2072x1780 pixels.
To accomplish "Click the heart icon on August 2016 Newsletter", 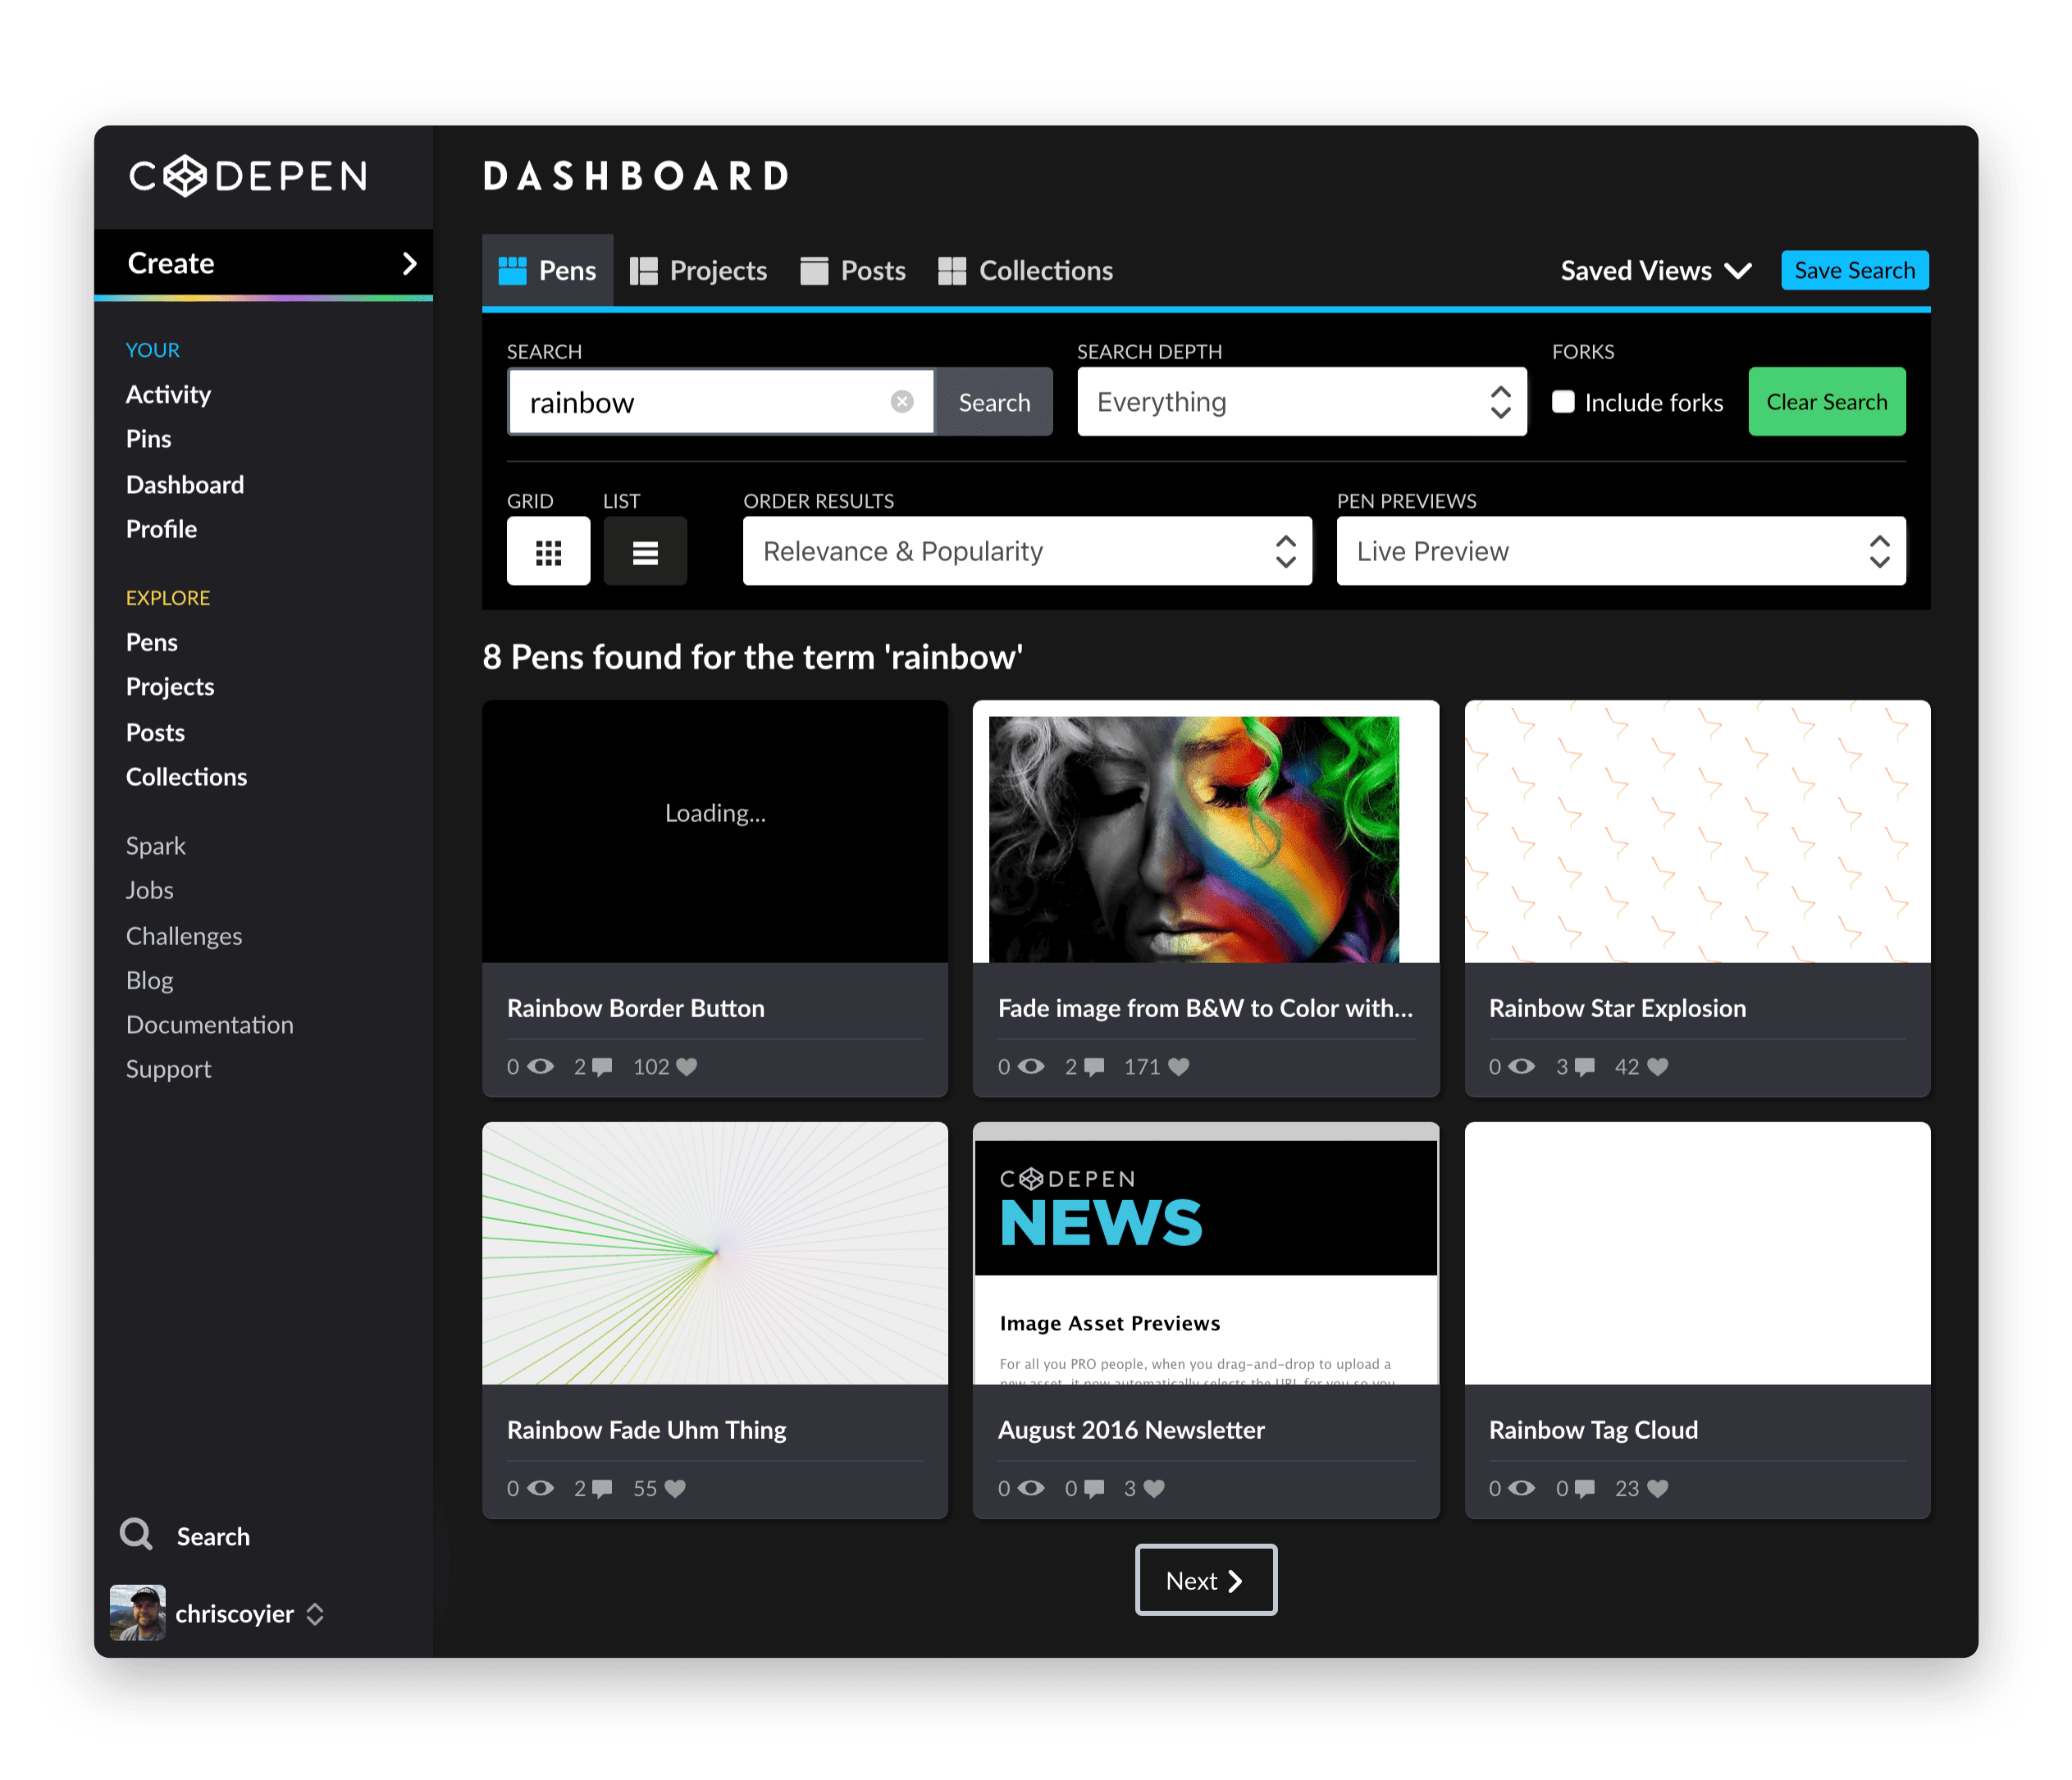I will (x=1154, y=1488).
